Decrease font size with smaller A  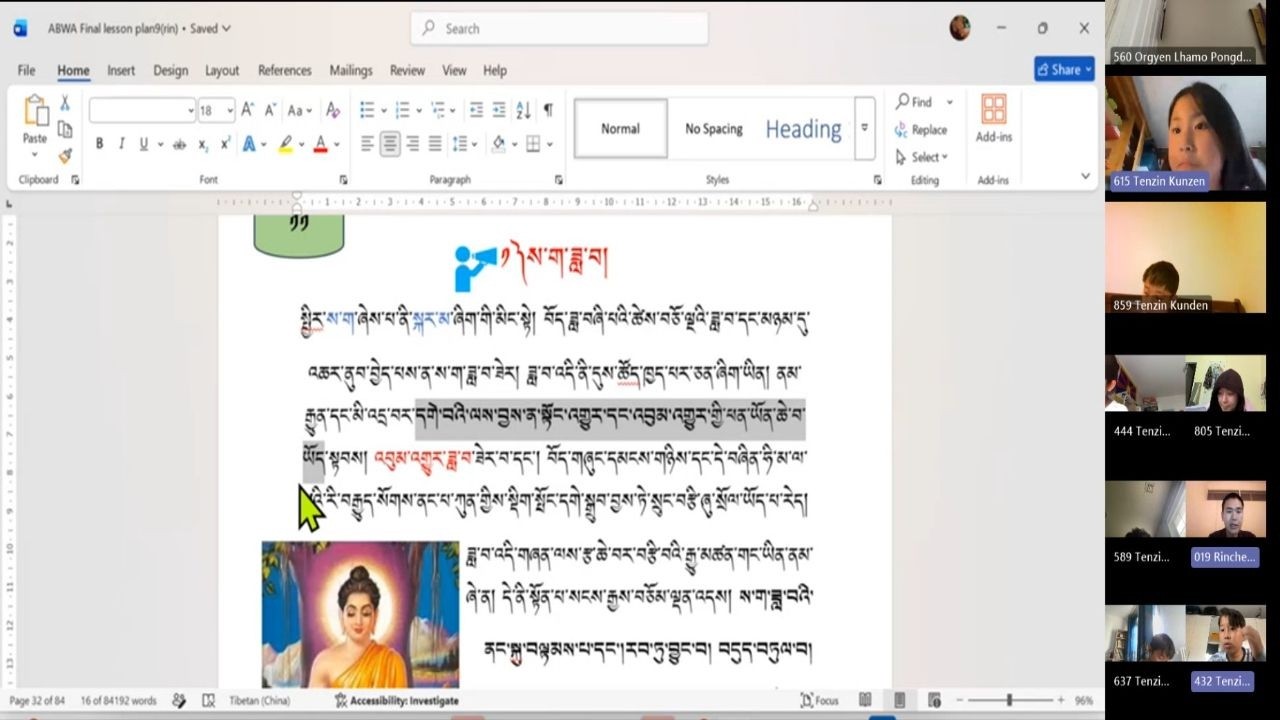tap(269, 110)
